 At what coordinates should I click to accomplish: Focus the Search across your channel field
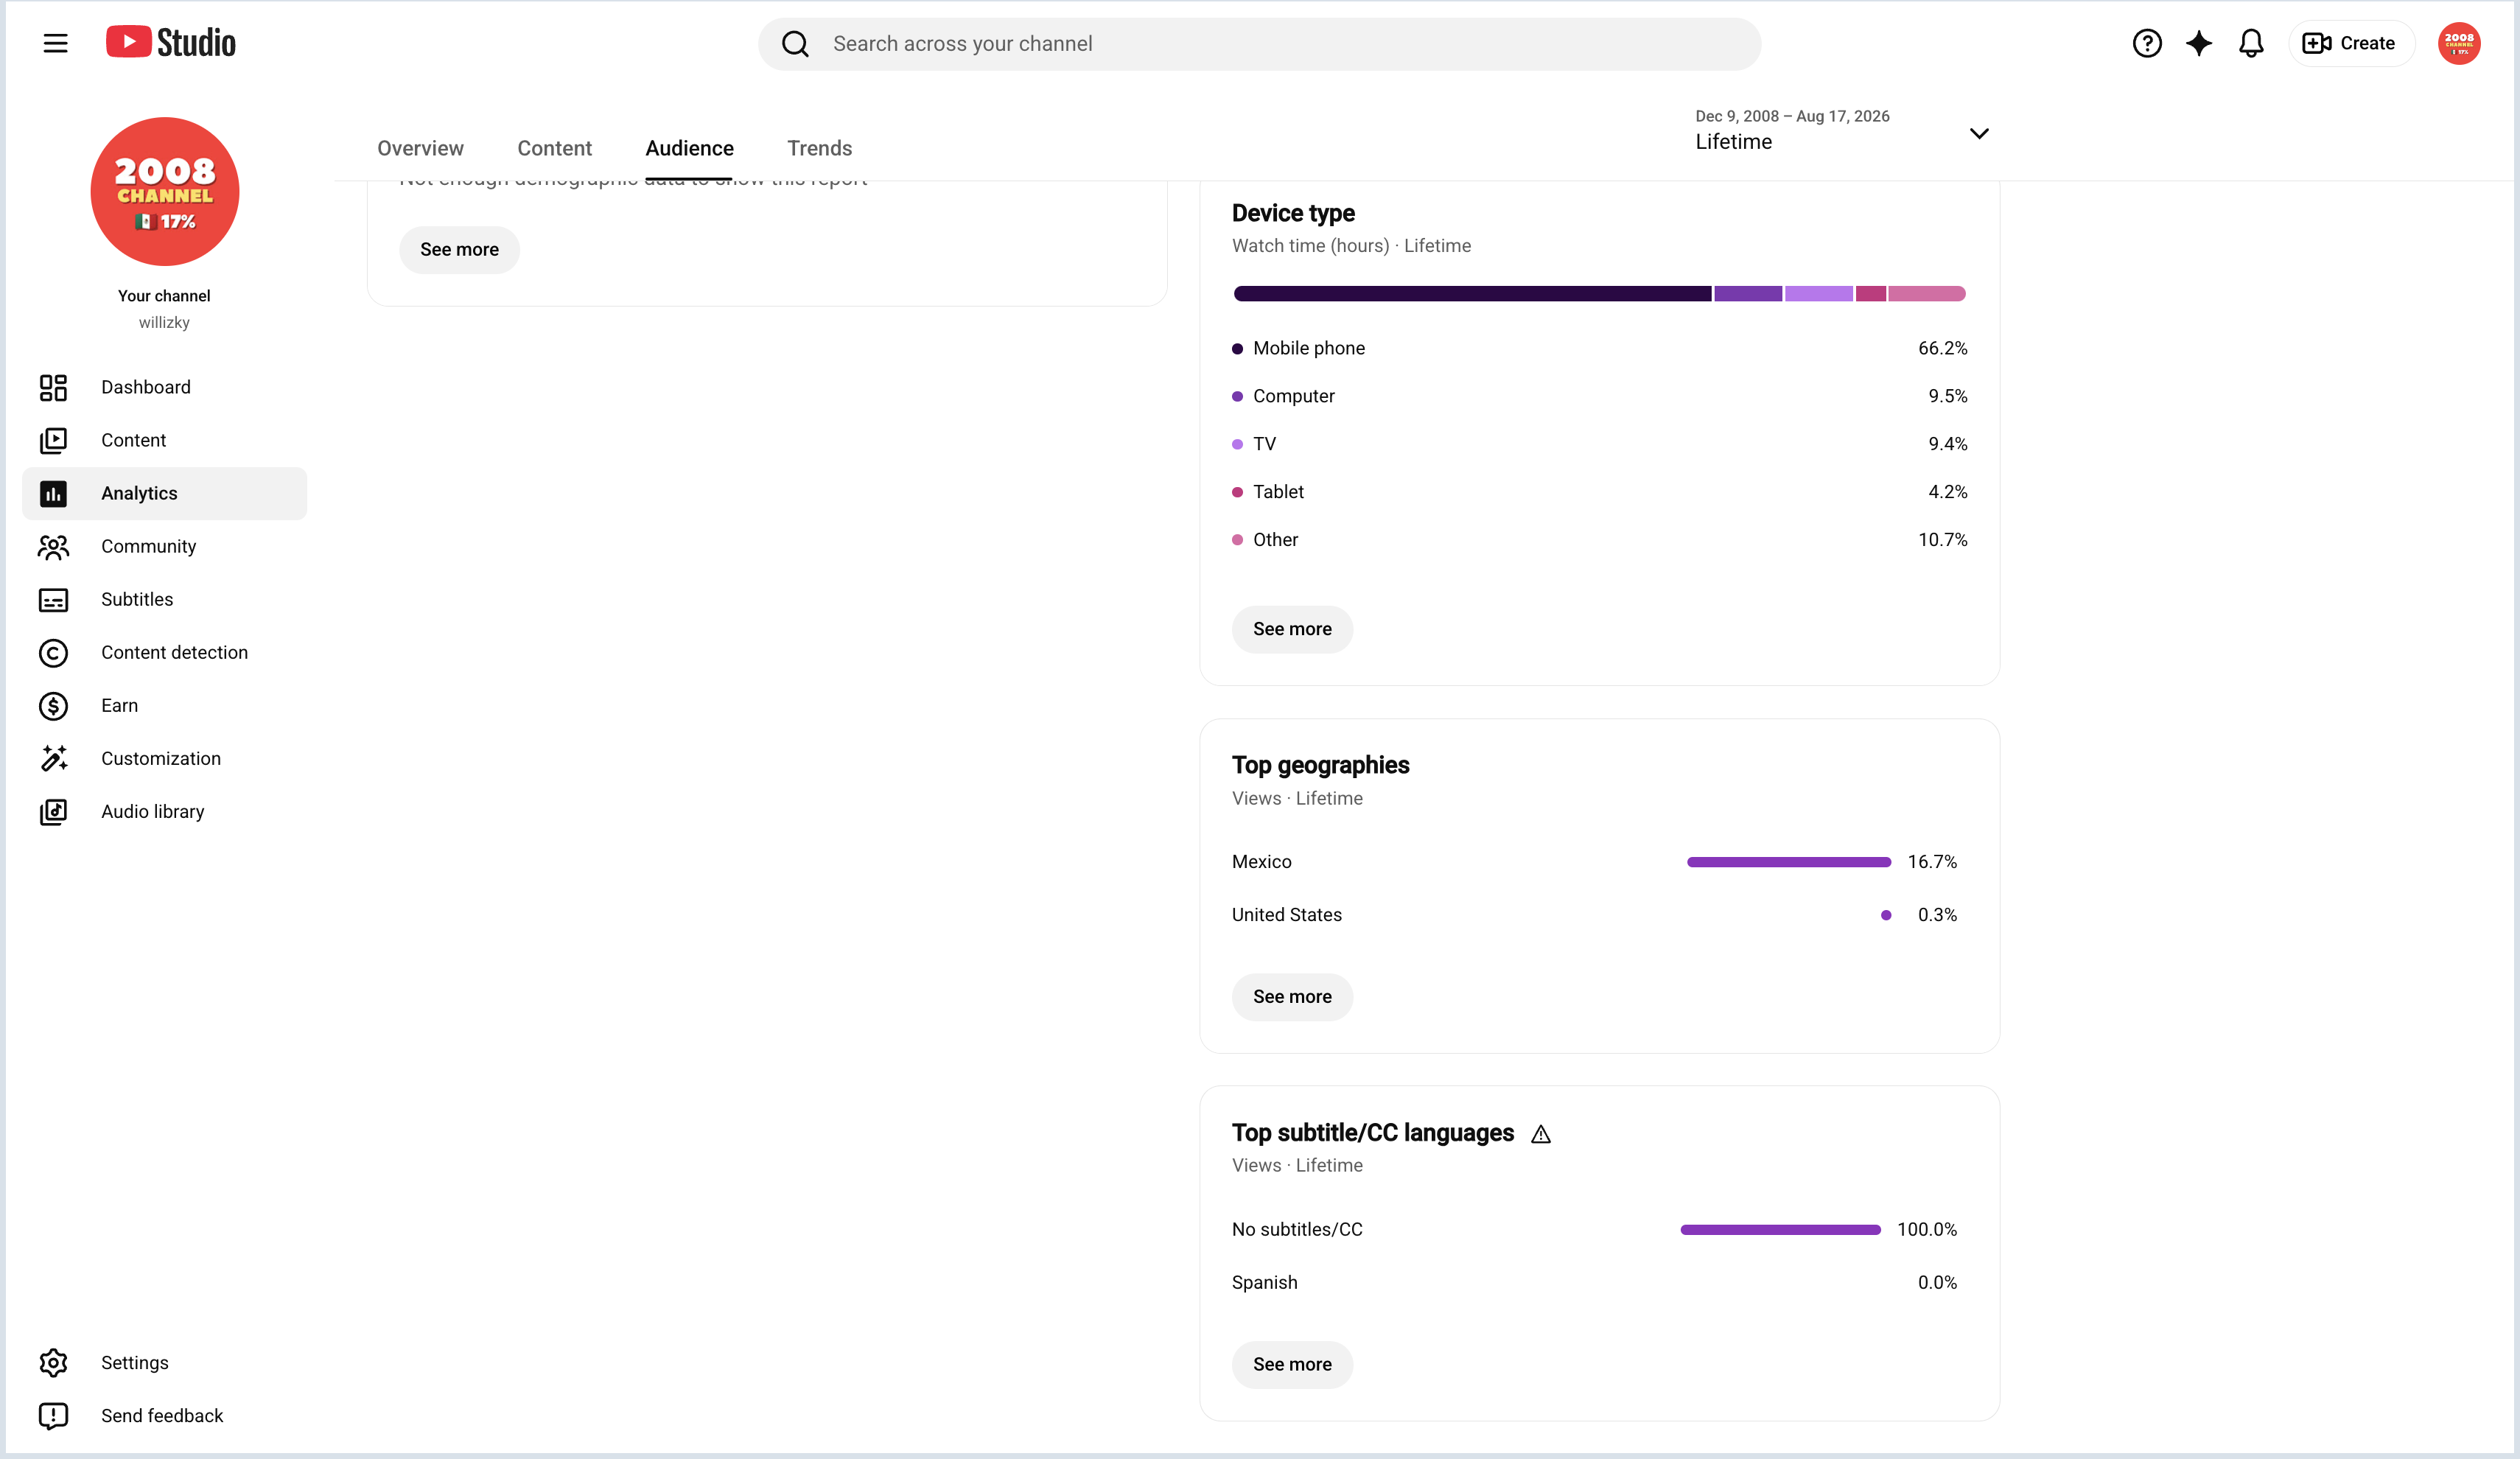(x=1259, y=44)
